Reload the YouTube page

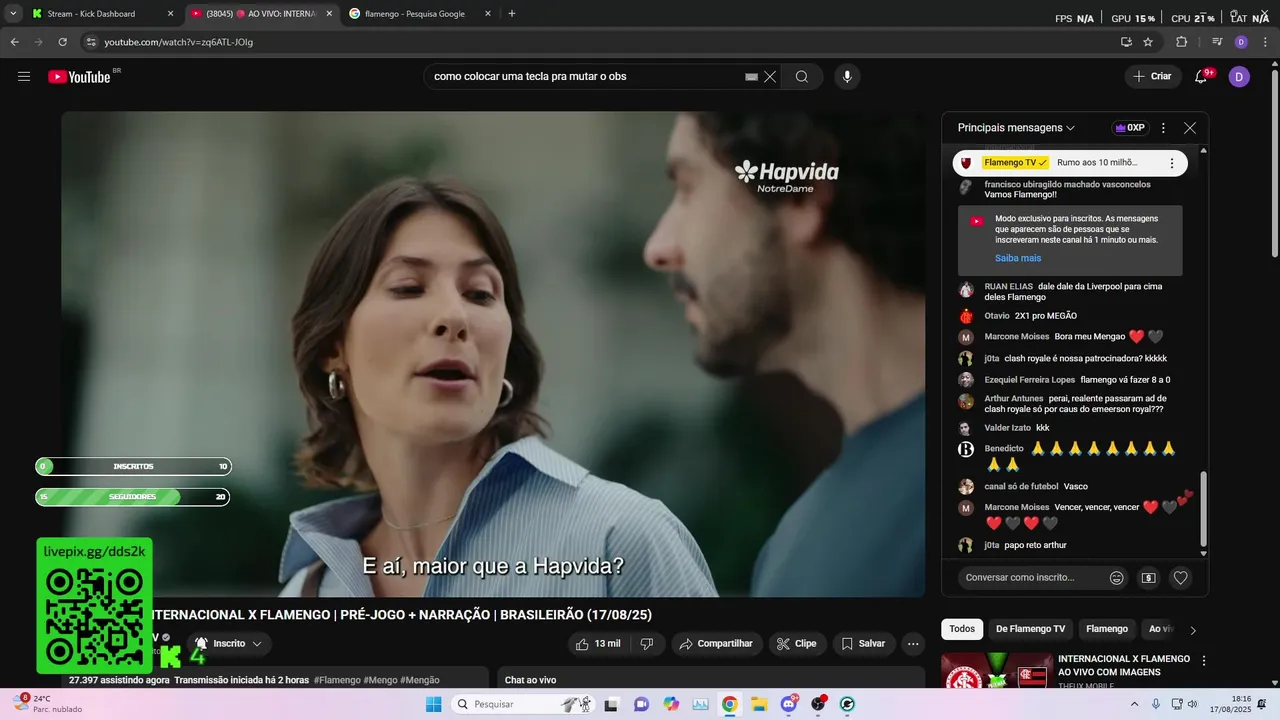(x=62, y=42)
